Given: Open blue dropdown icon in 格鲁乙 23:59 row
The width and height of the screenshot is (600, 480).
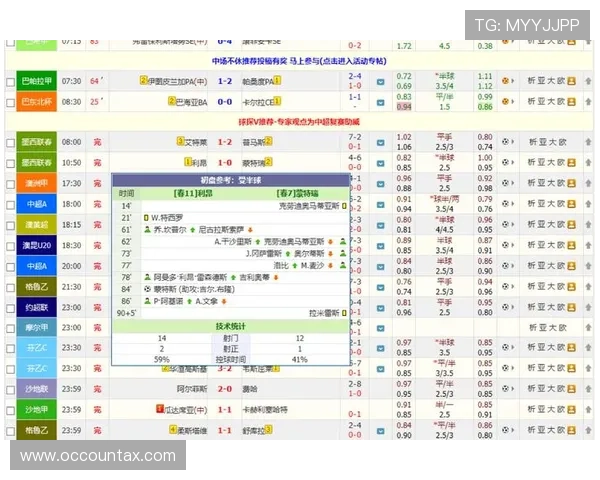Looking at the screenshot, I should (380, 431).
